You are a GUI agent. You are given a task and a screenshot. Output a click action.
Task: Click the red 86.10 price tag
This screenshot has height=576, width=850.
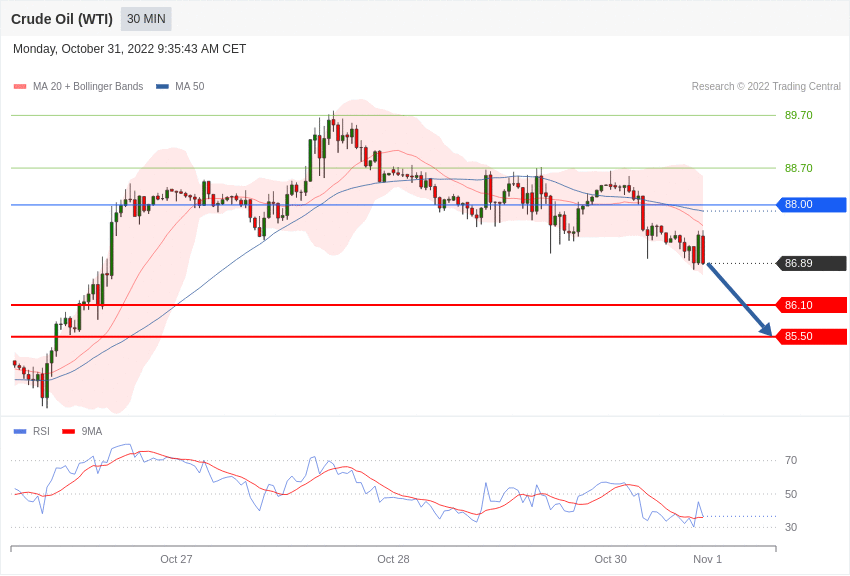click(x=811, y=305)
